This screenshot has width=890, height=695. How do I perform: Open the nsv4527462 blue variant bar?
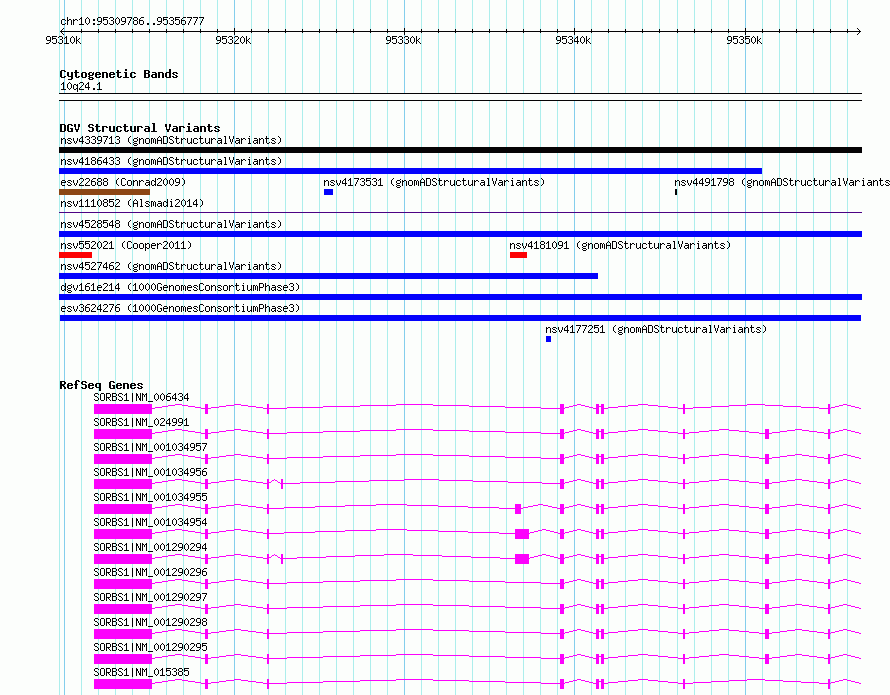tap(329, 276)
